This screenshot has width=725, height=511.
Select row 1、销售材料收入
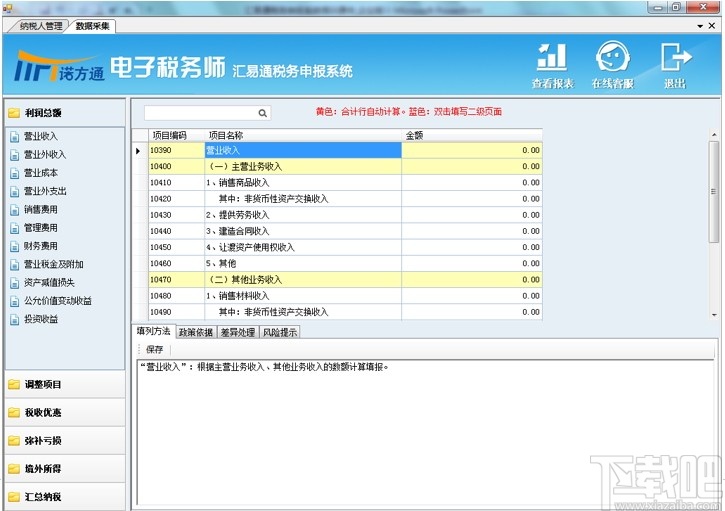click(345, 296)
